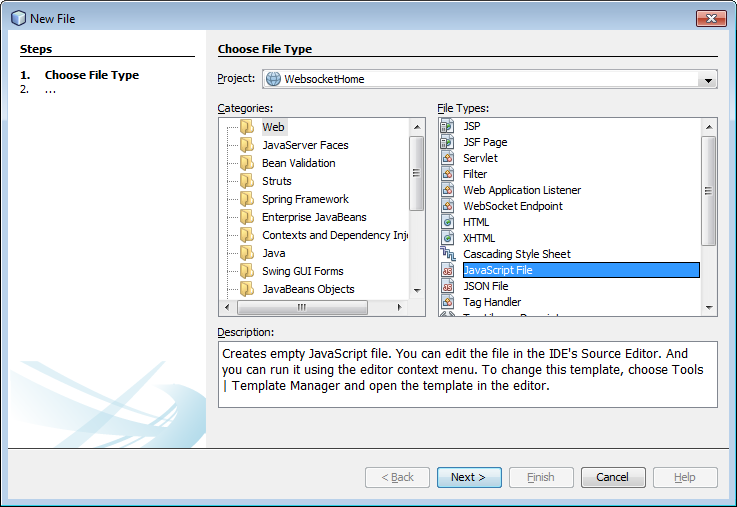This screenshot has width=737, height=507.
Task: Choose Web Application Listener file type
Action: pyautogui.click(x=522, y=190)
